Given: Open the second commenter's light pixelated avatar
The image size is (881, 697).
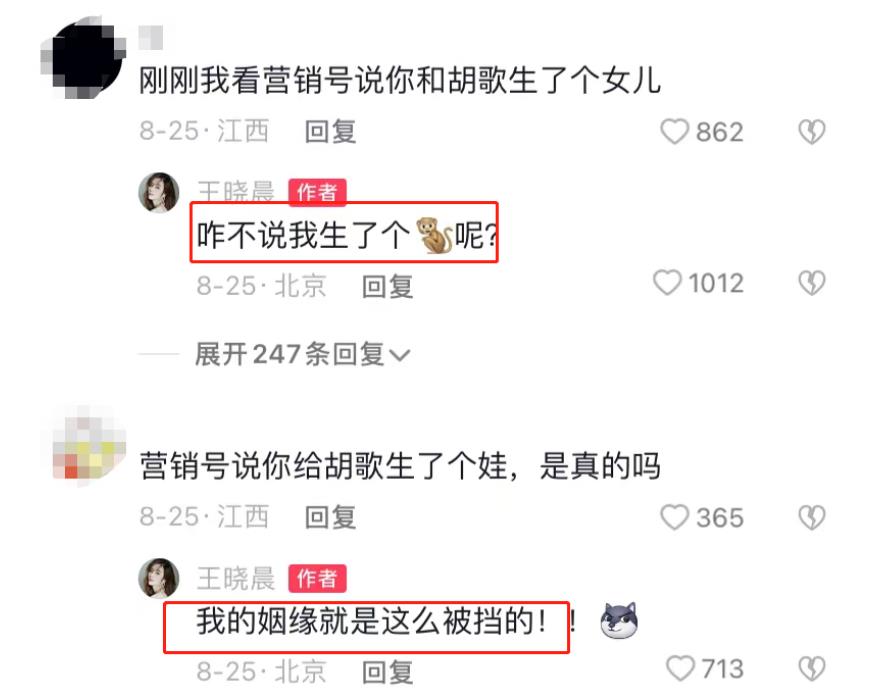Looking at the screenshot, I should [x=87, y=447].
